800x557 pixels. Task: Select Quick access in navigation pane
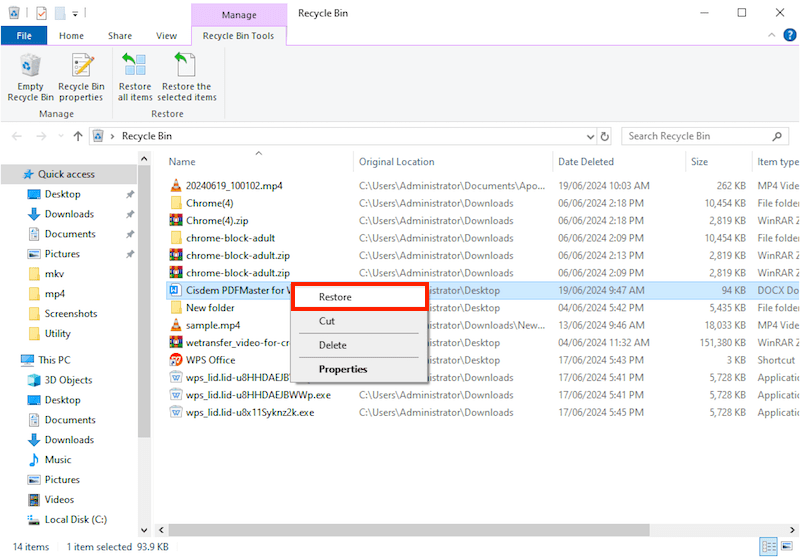(69, 174)
